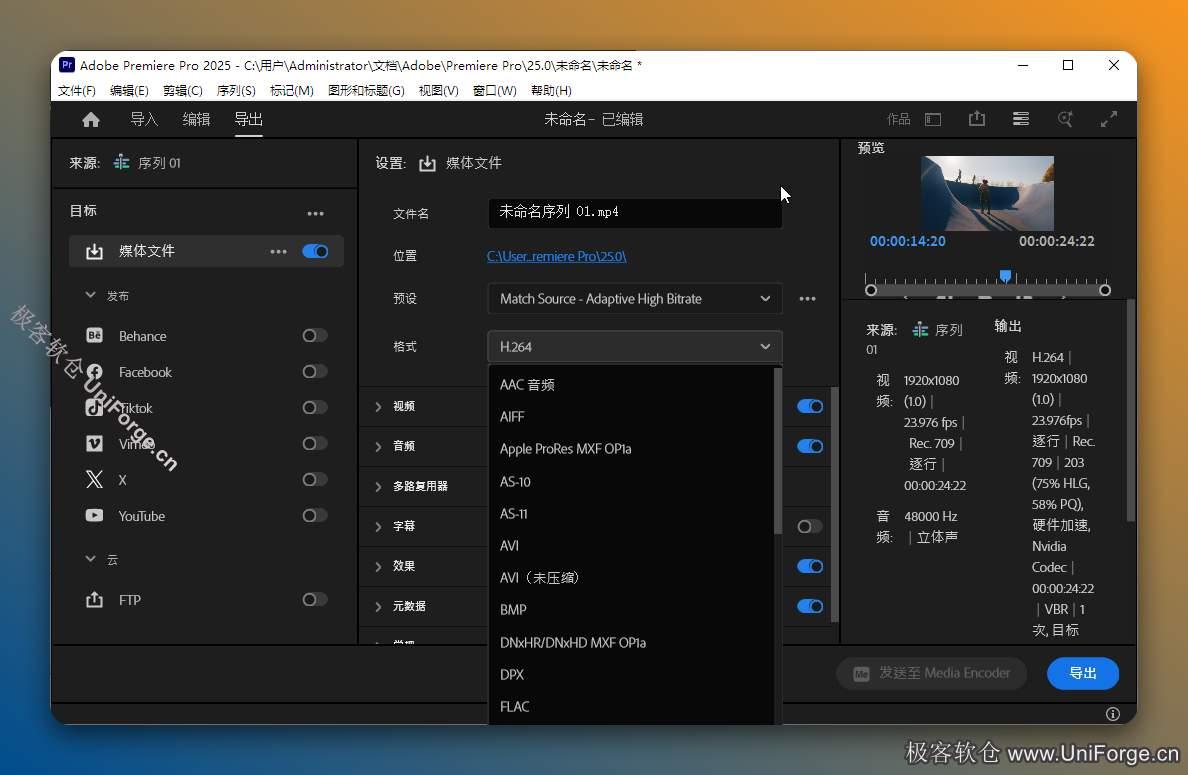Open the 编辑(E) menu

tap(129, 90)
